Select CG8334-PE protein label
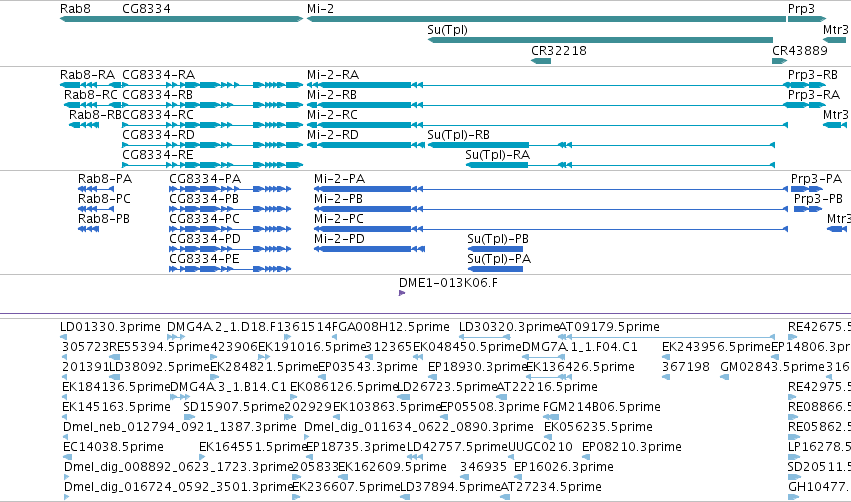Screen dimensions: 851x502 tap(204, 259)
